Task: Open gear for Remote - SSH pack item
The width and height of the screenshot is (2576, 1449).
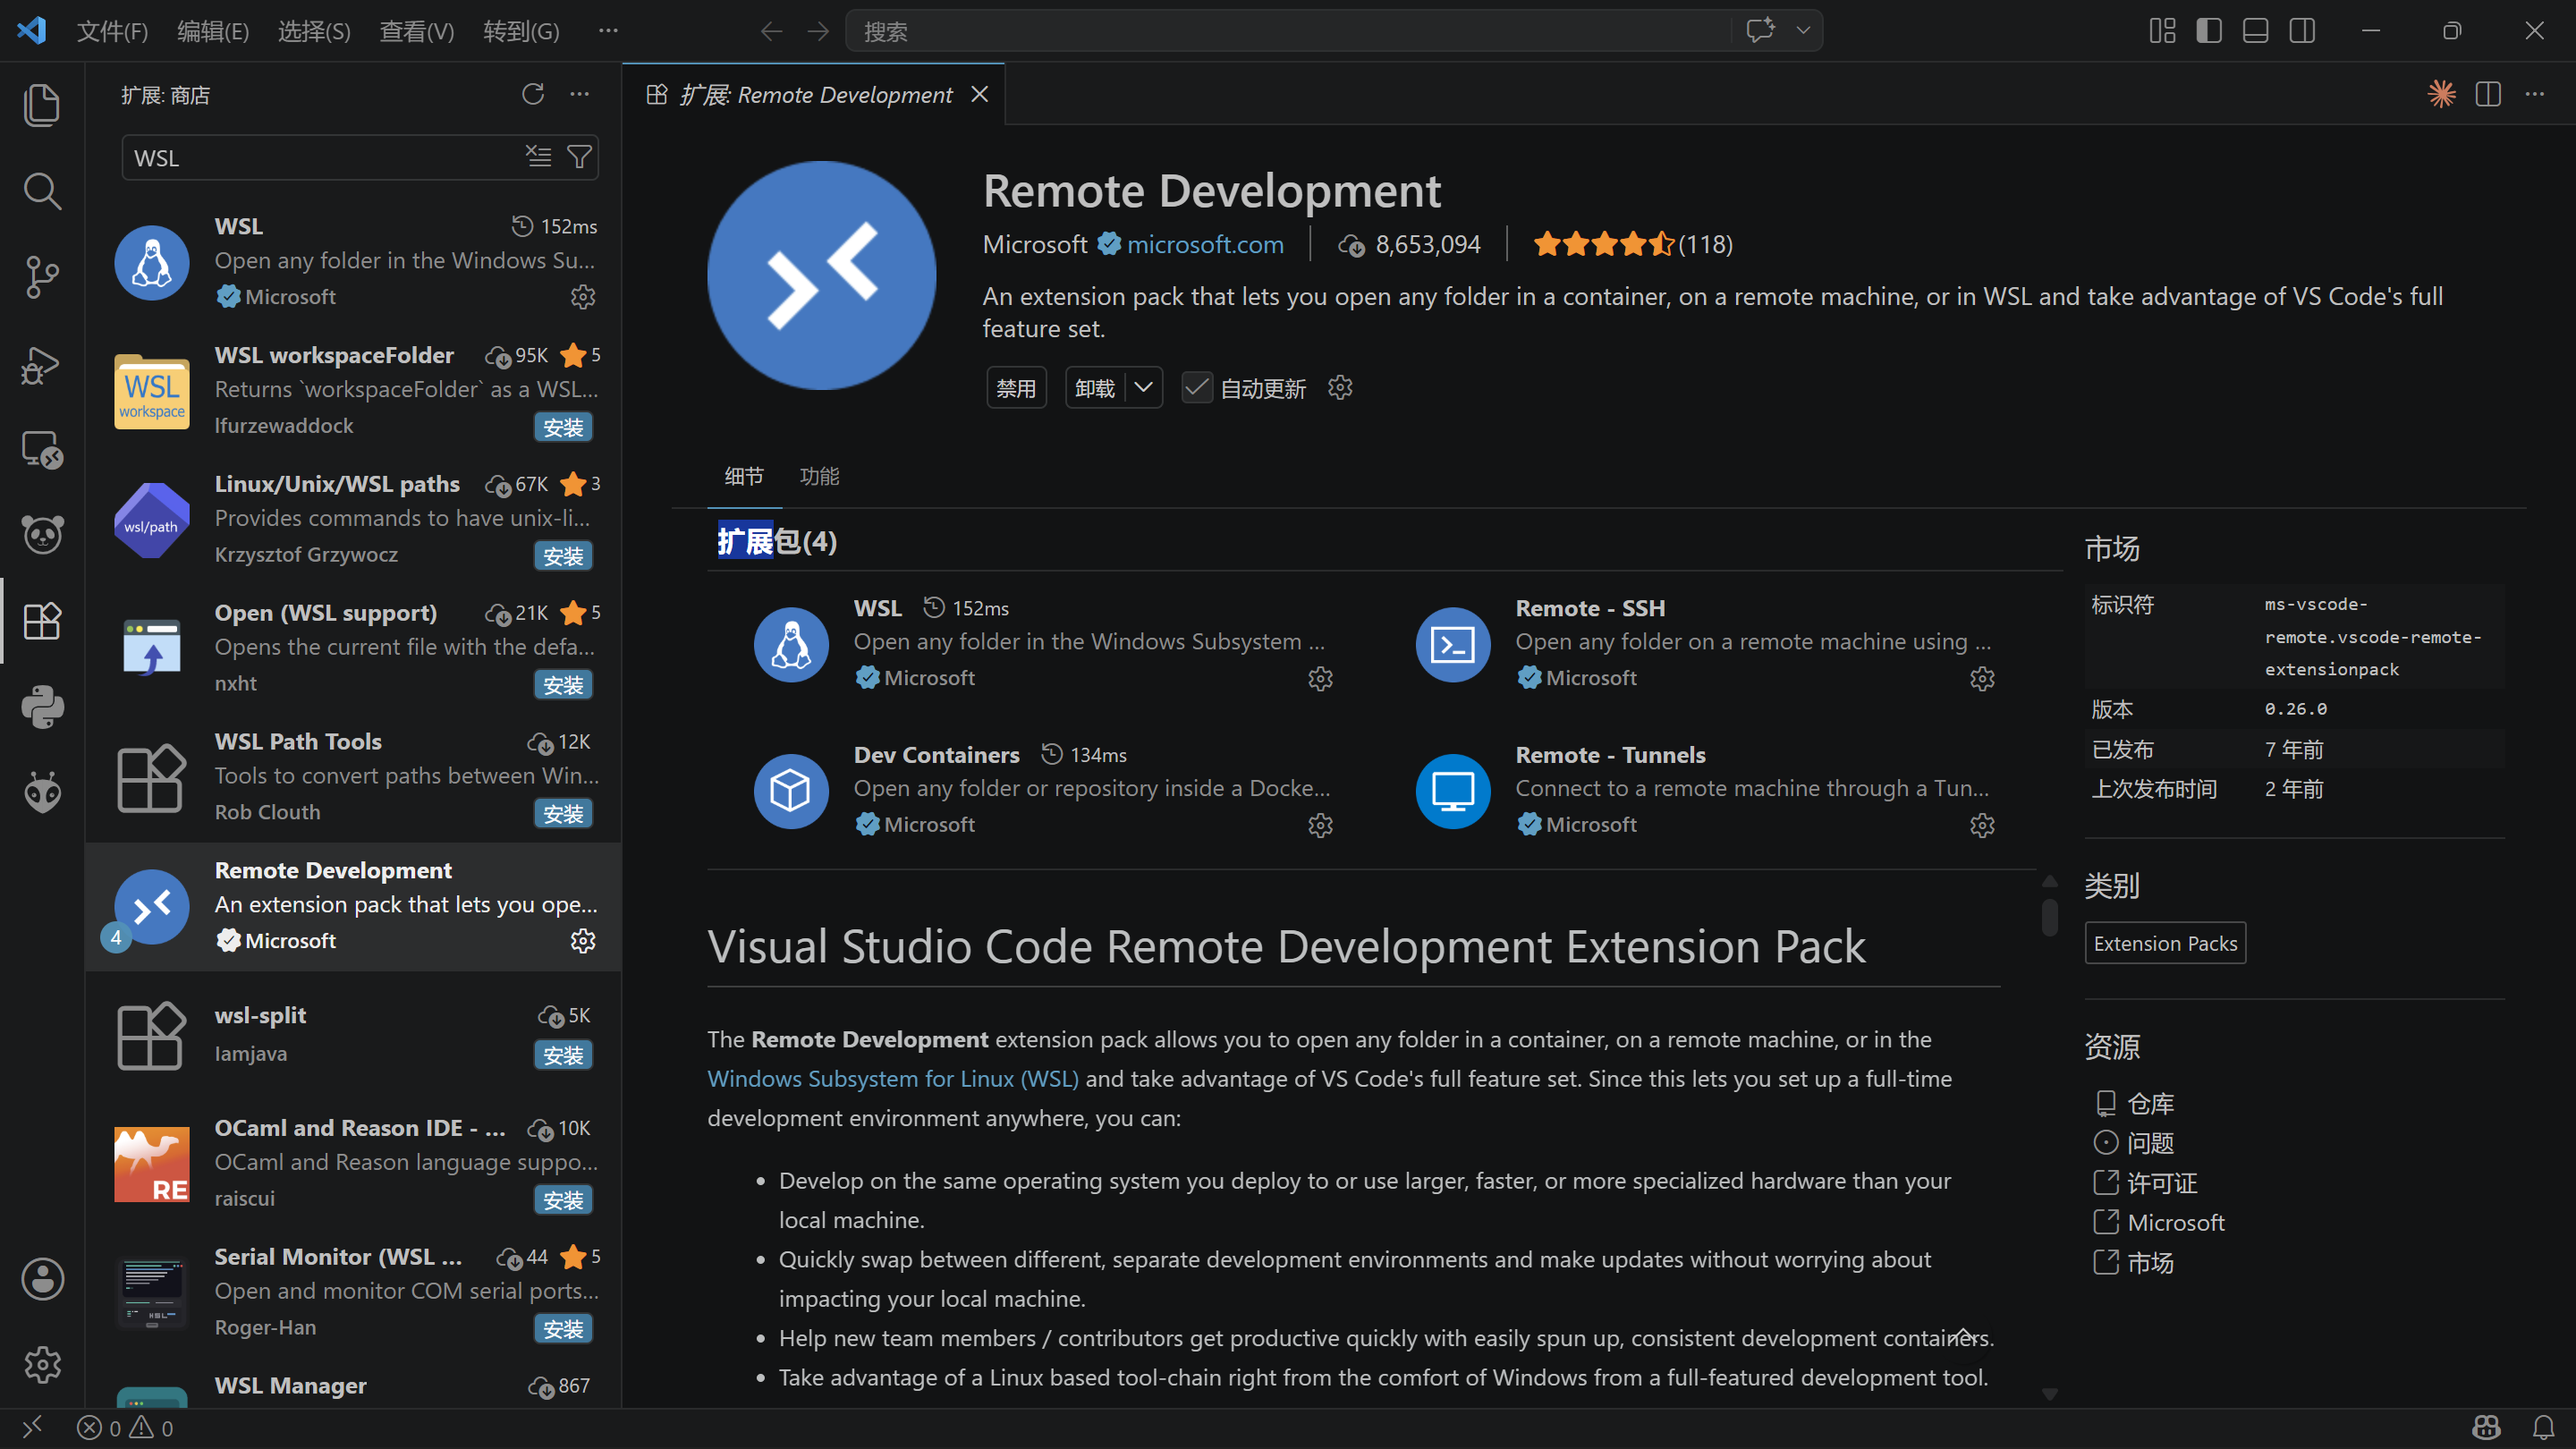Action: click(x=1982, y=679)
